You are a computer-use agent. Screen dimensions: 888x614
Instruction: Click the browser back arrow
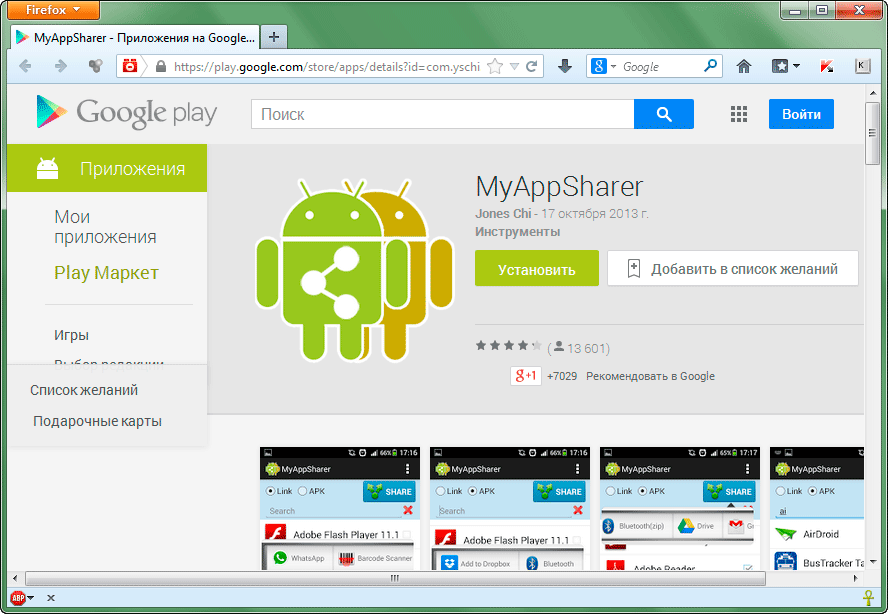tap(26, 67)
